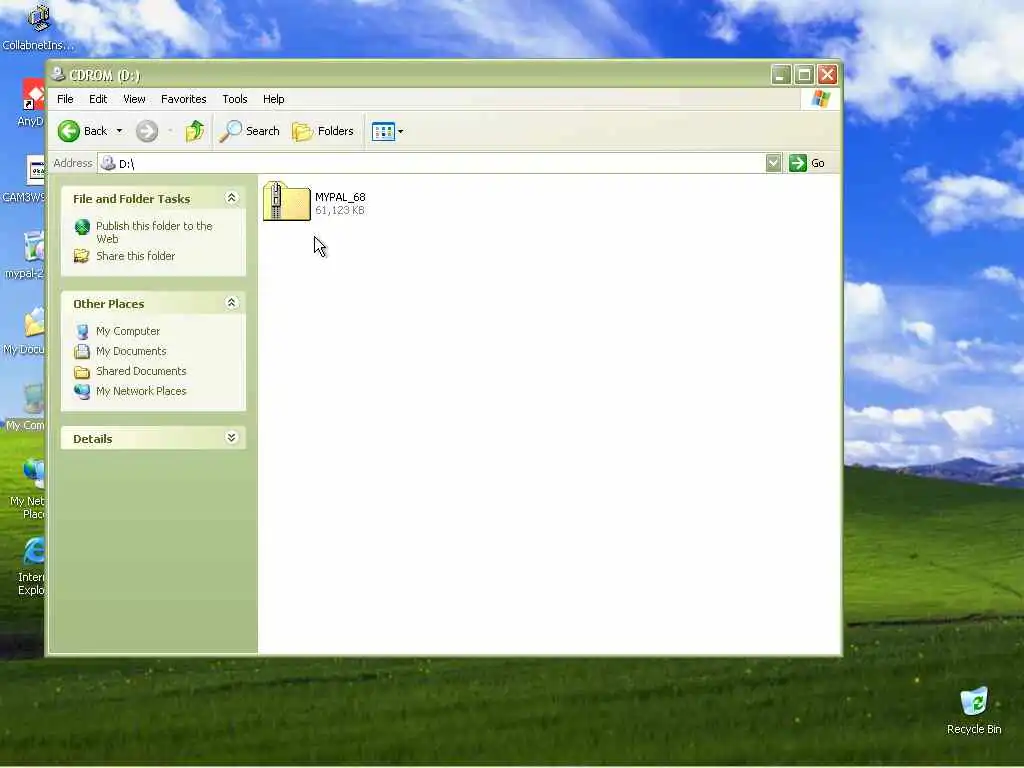Click the greyed Forward arrow button

tap(147, 131)
